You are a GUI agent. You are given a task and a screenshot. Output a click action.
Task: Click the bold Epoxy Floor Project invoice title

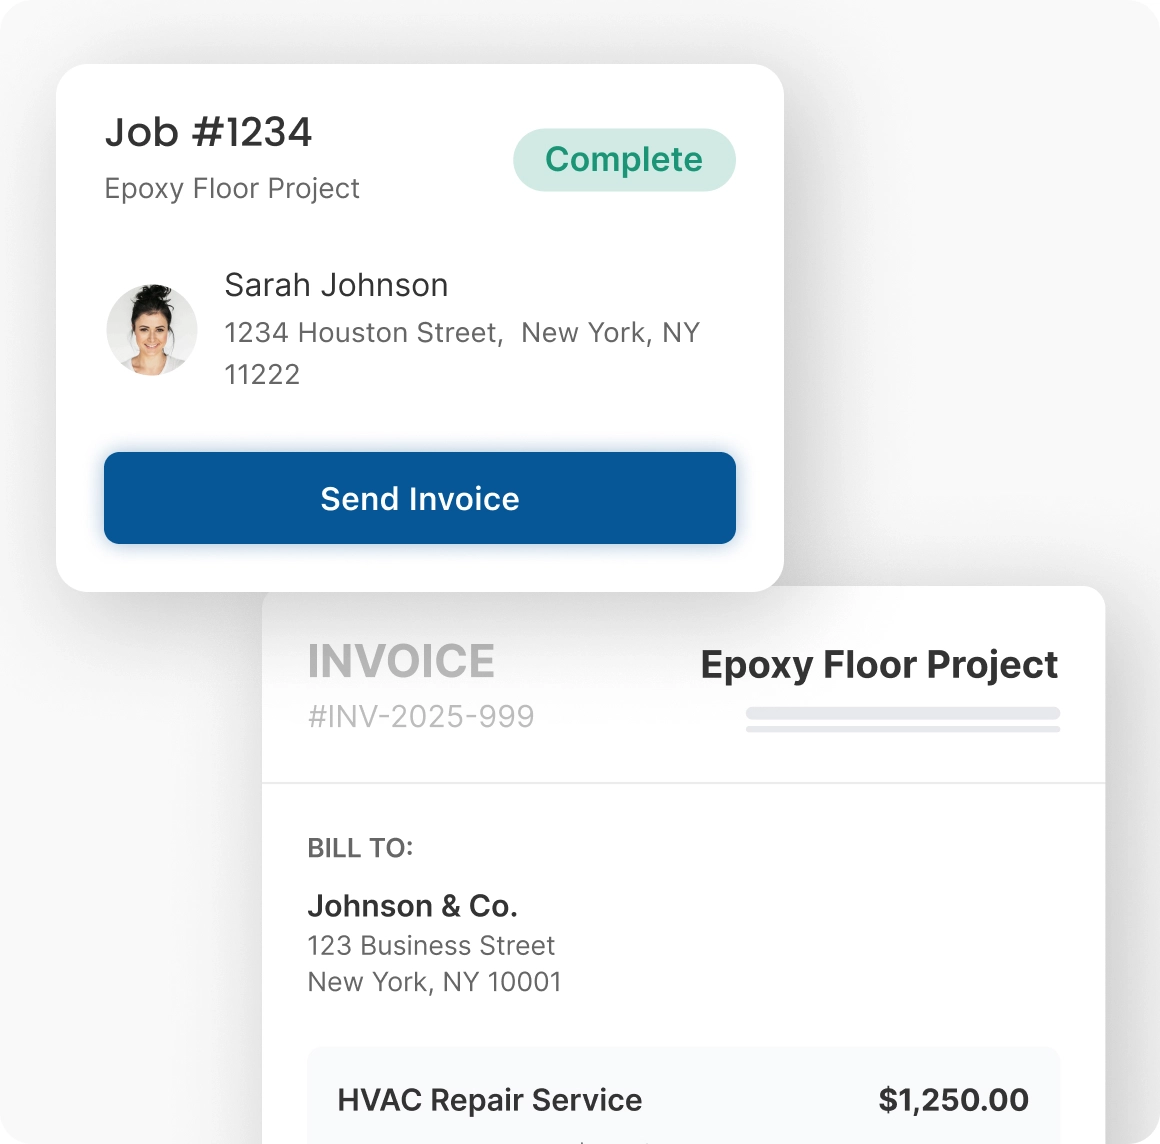click(x=879, y=665)
